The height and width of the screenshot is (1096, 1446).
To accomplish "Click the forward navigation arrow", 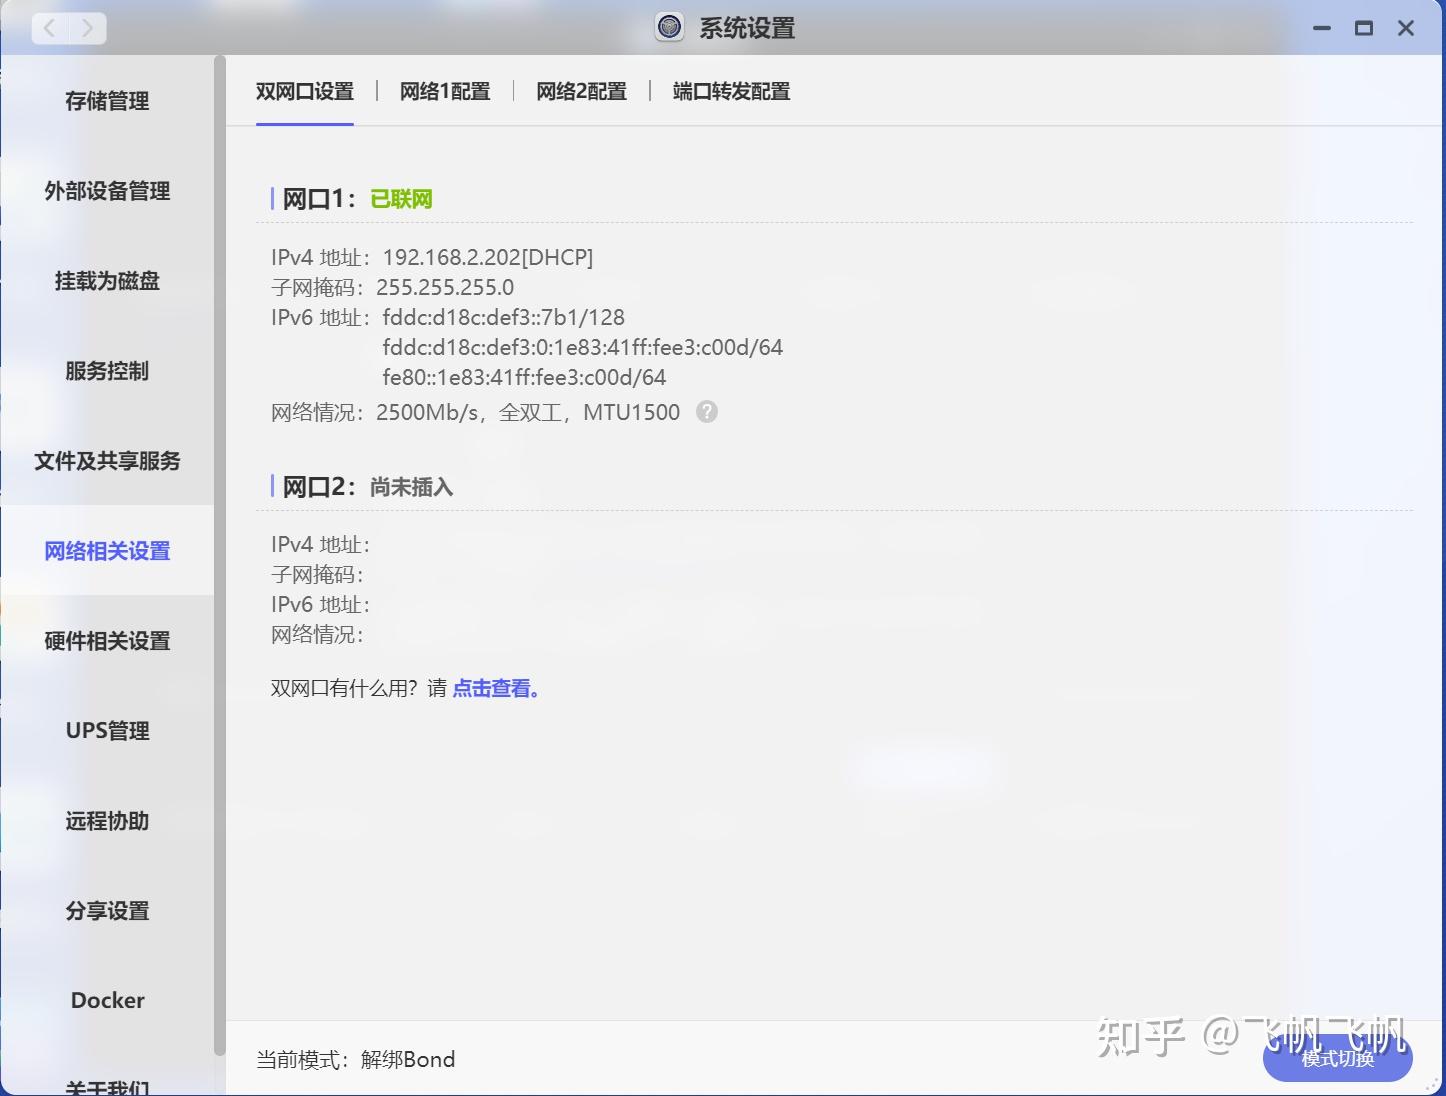I will click(x=86, y=28).
